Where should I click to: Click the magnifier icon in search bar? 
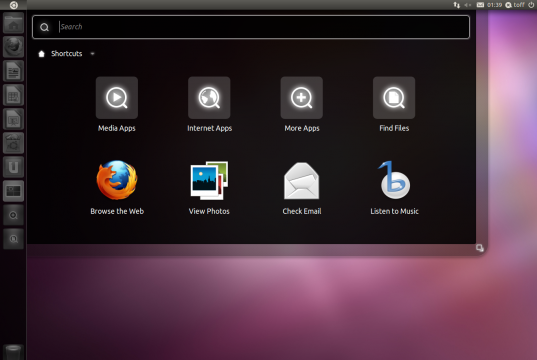(x=44, y=27)
